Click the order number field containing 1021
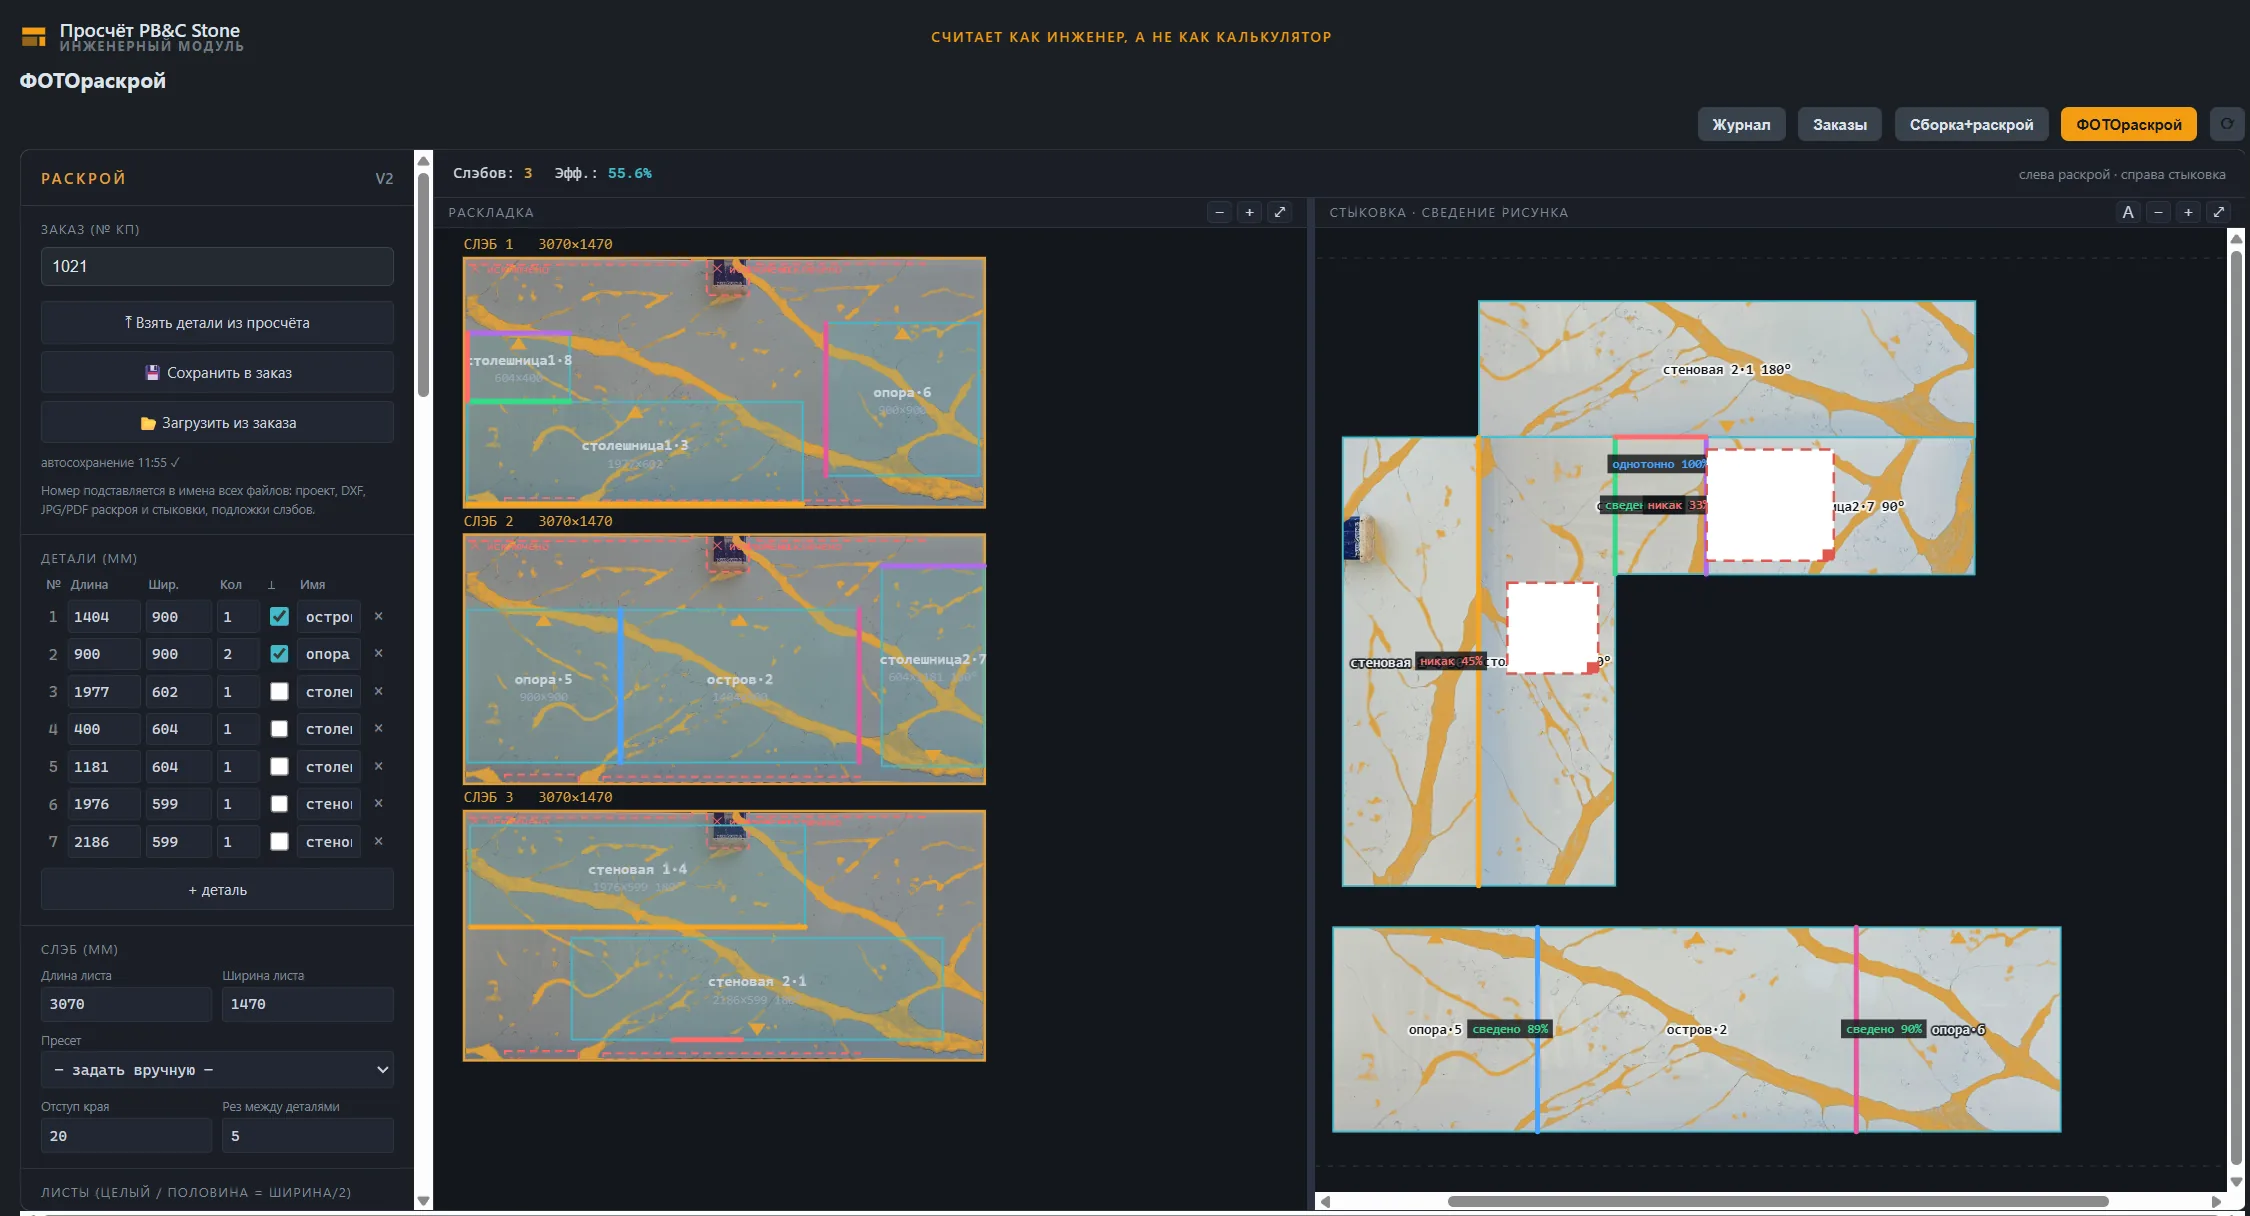2250x1216 pixels. pos(217,266)
